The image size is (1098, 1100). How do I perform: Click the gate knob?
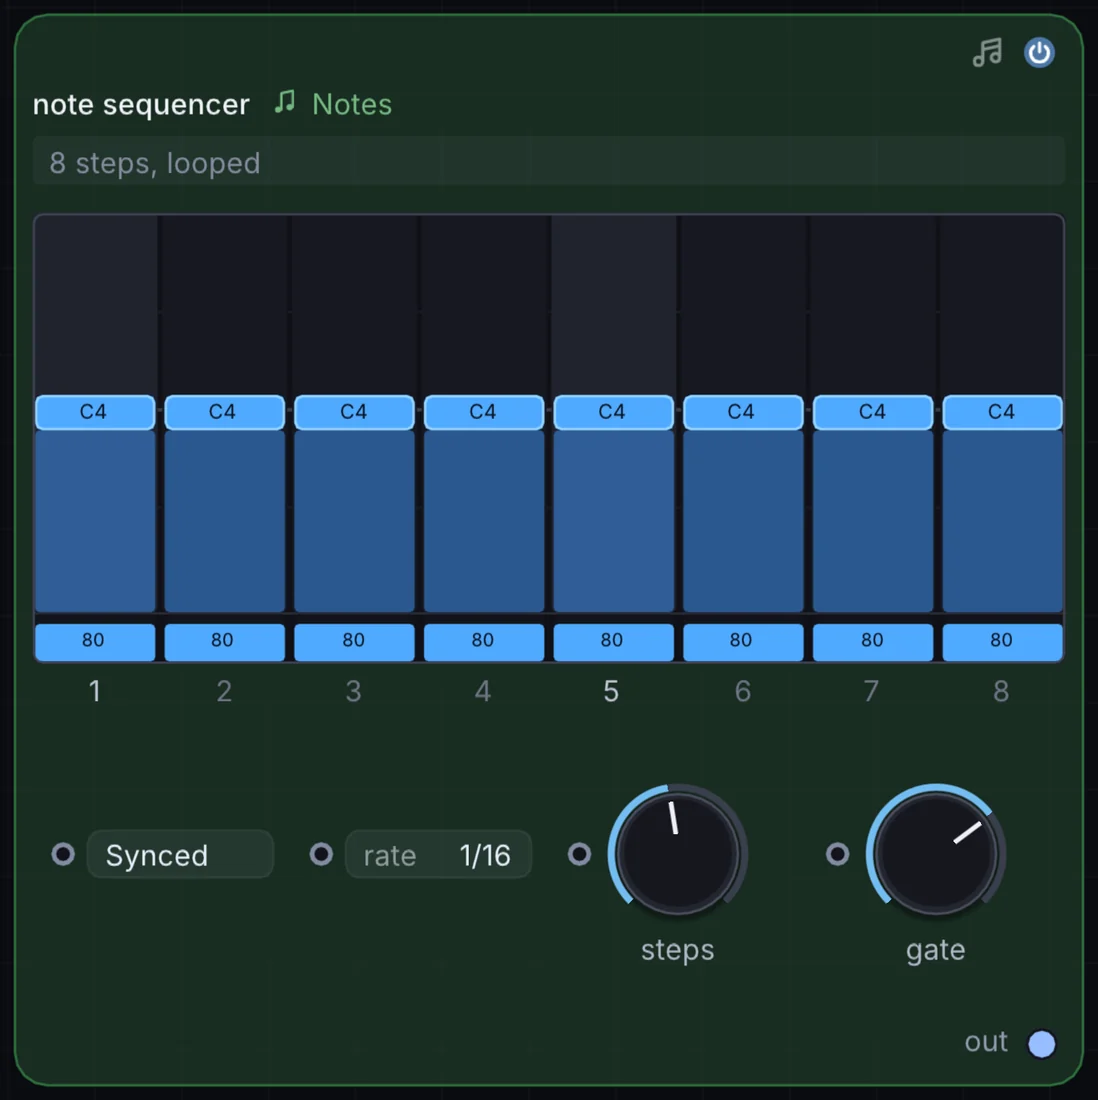point(936,854)
